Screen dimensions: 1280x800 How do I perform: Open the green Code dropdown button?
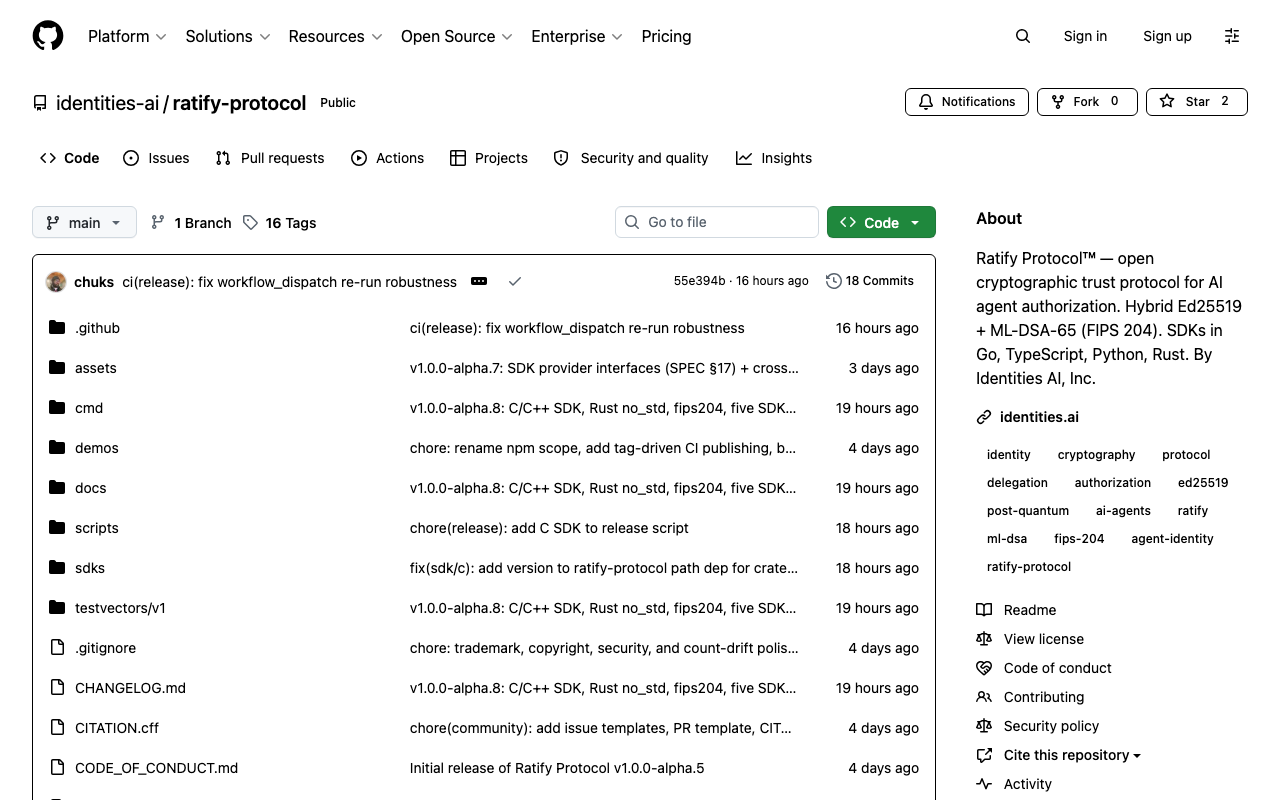881,222
